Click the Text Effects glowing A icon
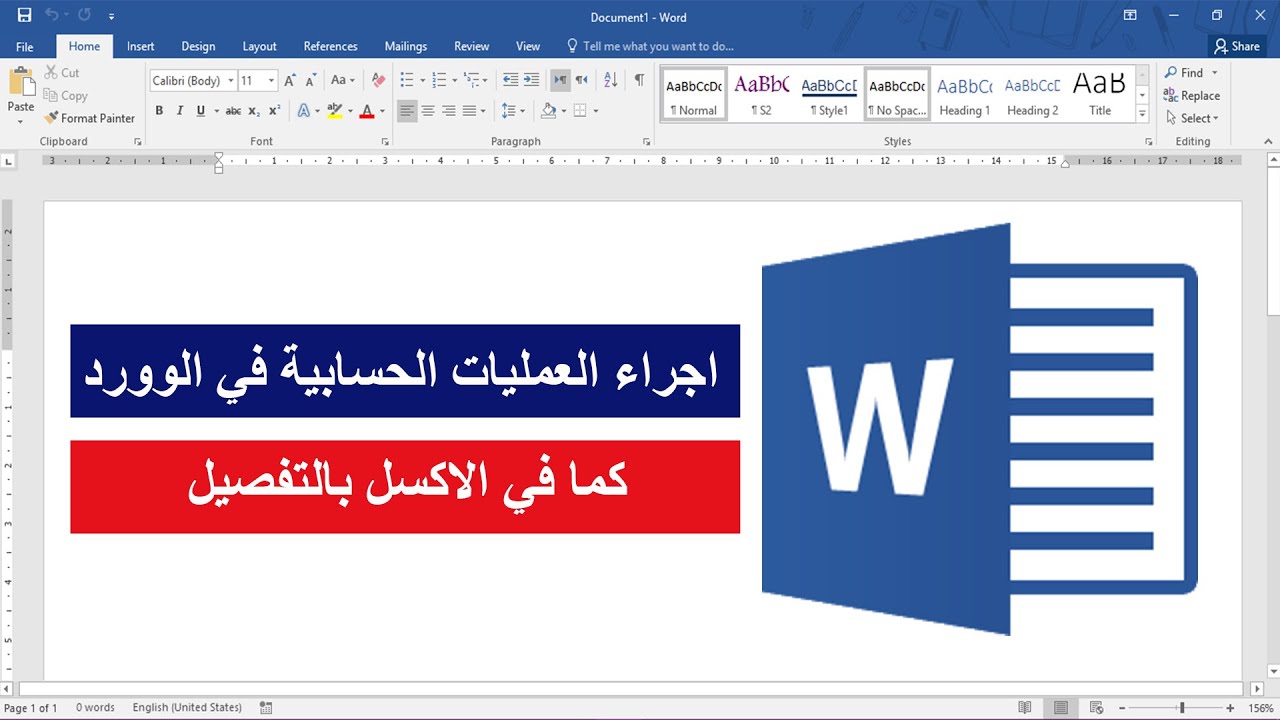The height and width of the screenshot is (720, 1280). (x=304, y=111)
